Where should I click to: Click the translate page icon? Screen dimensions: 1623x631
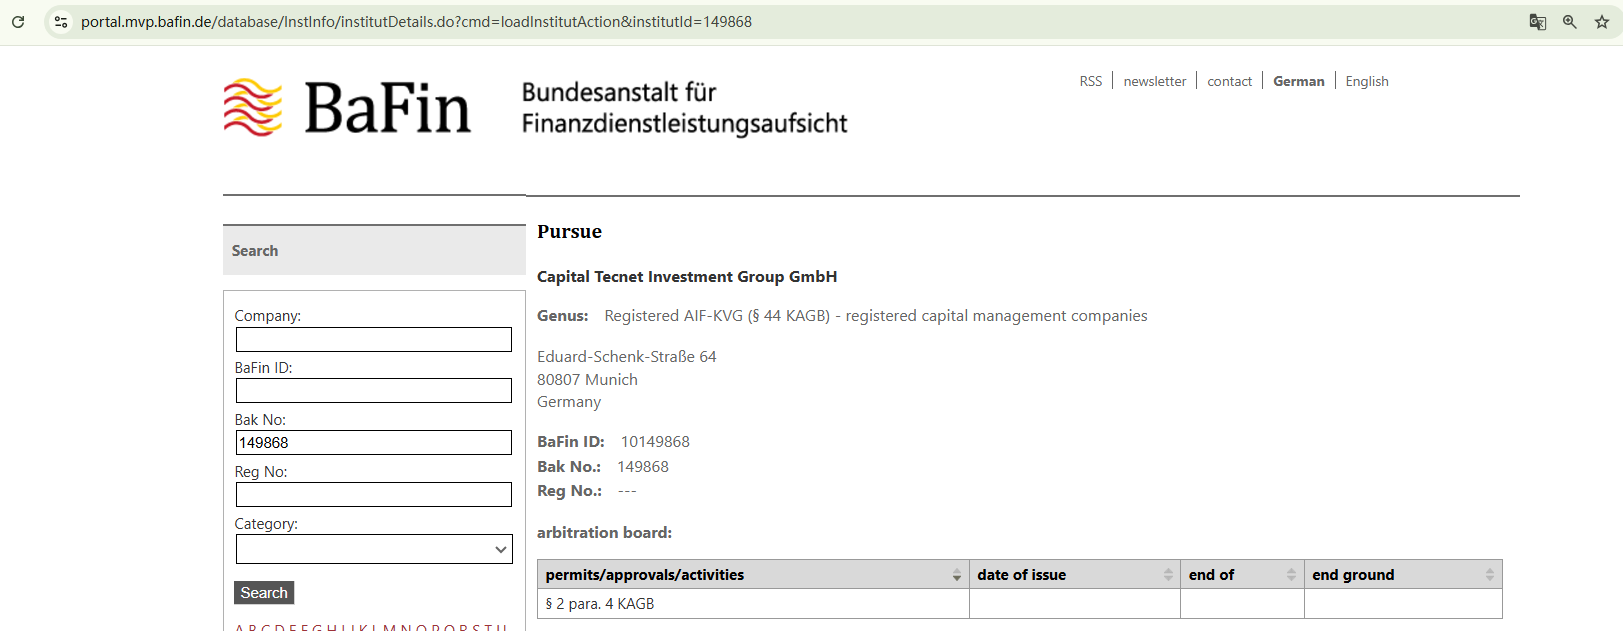click(x=1538, y=21)
